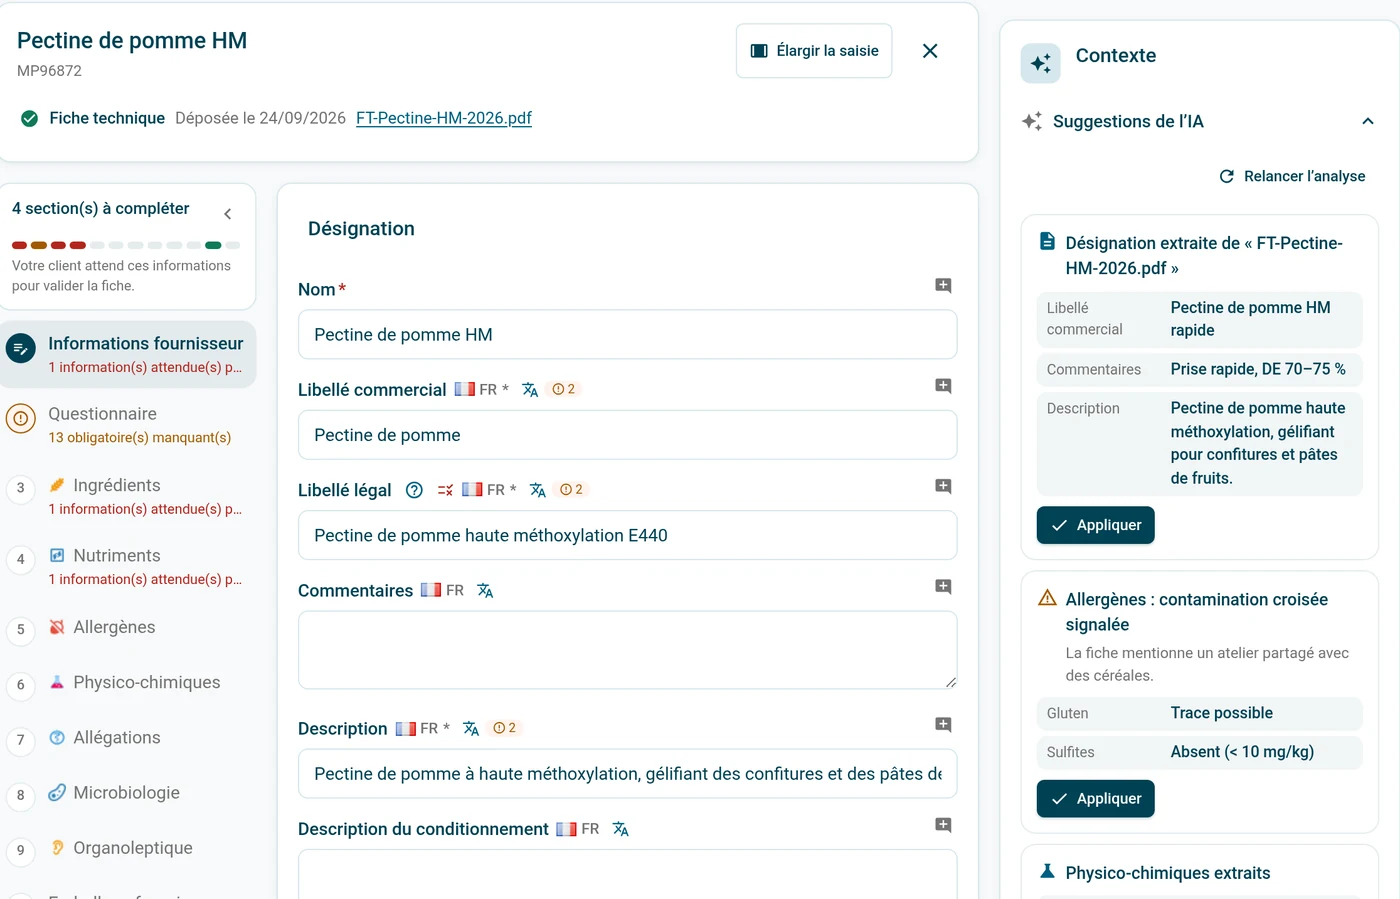The width and height of the screenshot is (1400, 899).
Task: Open help for Libellé légal
Action: tap(414, 490)
